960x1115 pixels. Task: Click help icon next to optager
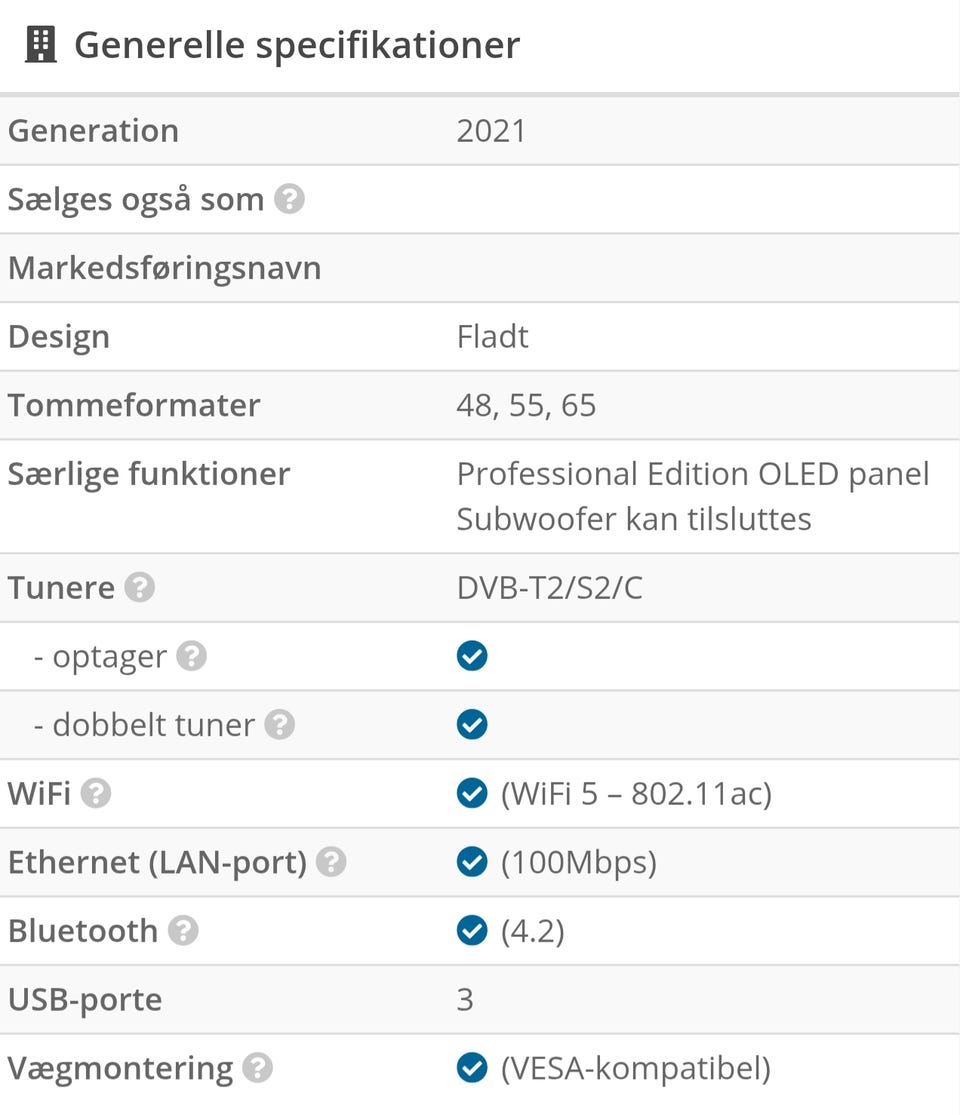click(191, 656)
